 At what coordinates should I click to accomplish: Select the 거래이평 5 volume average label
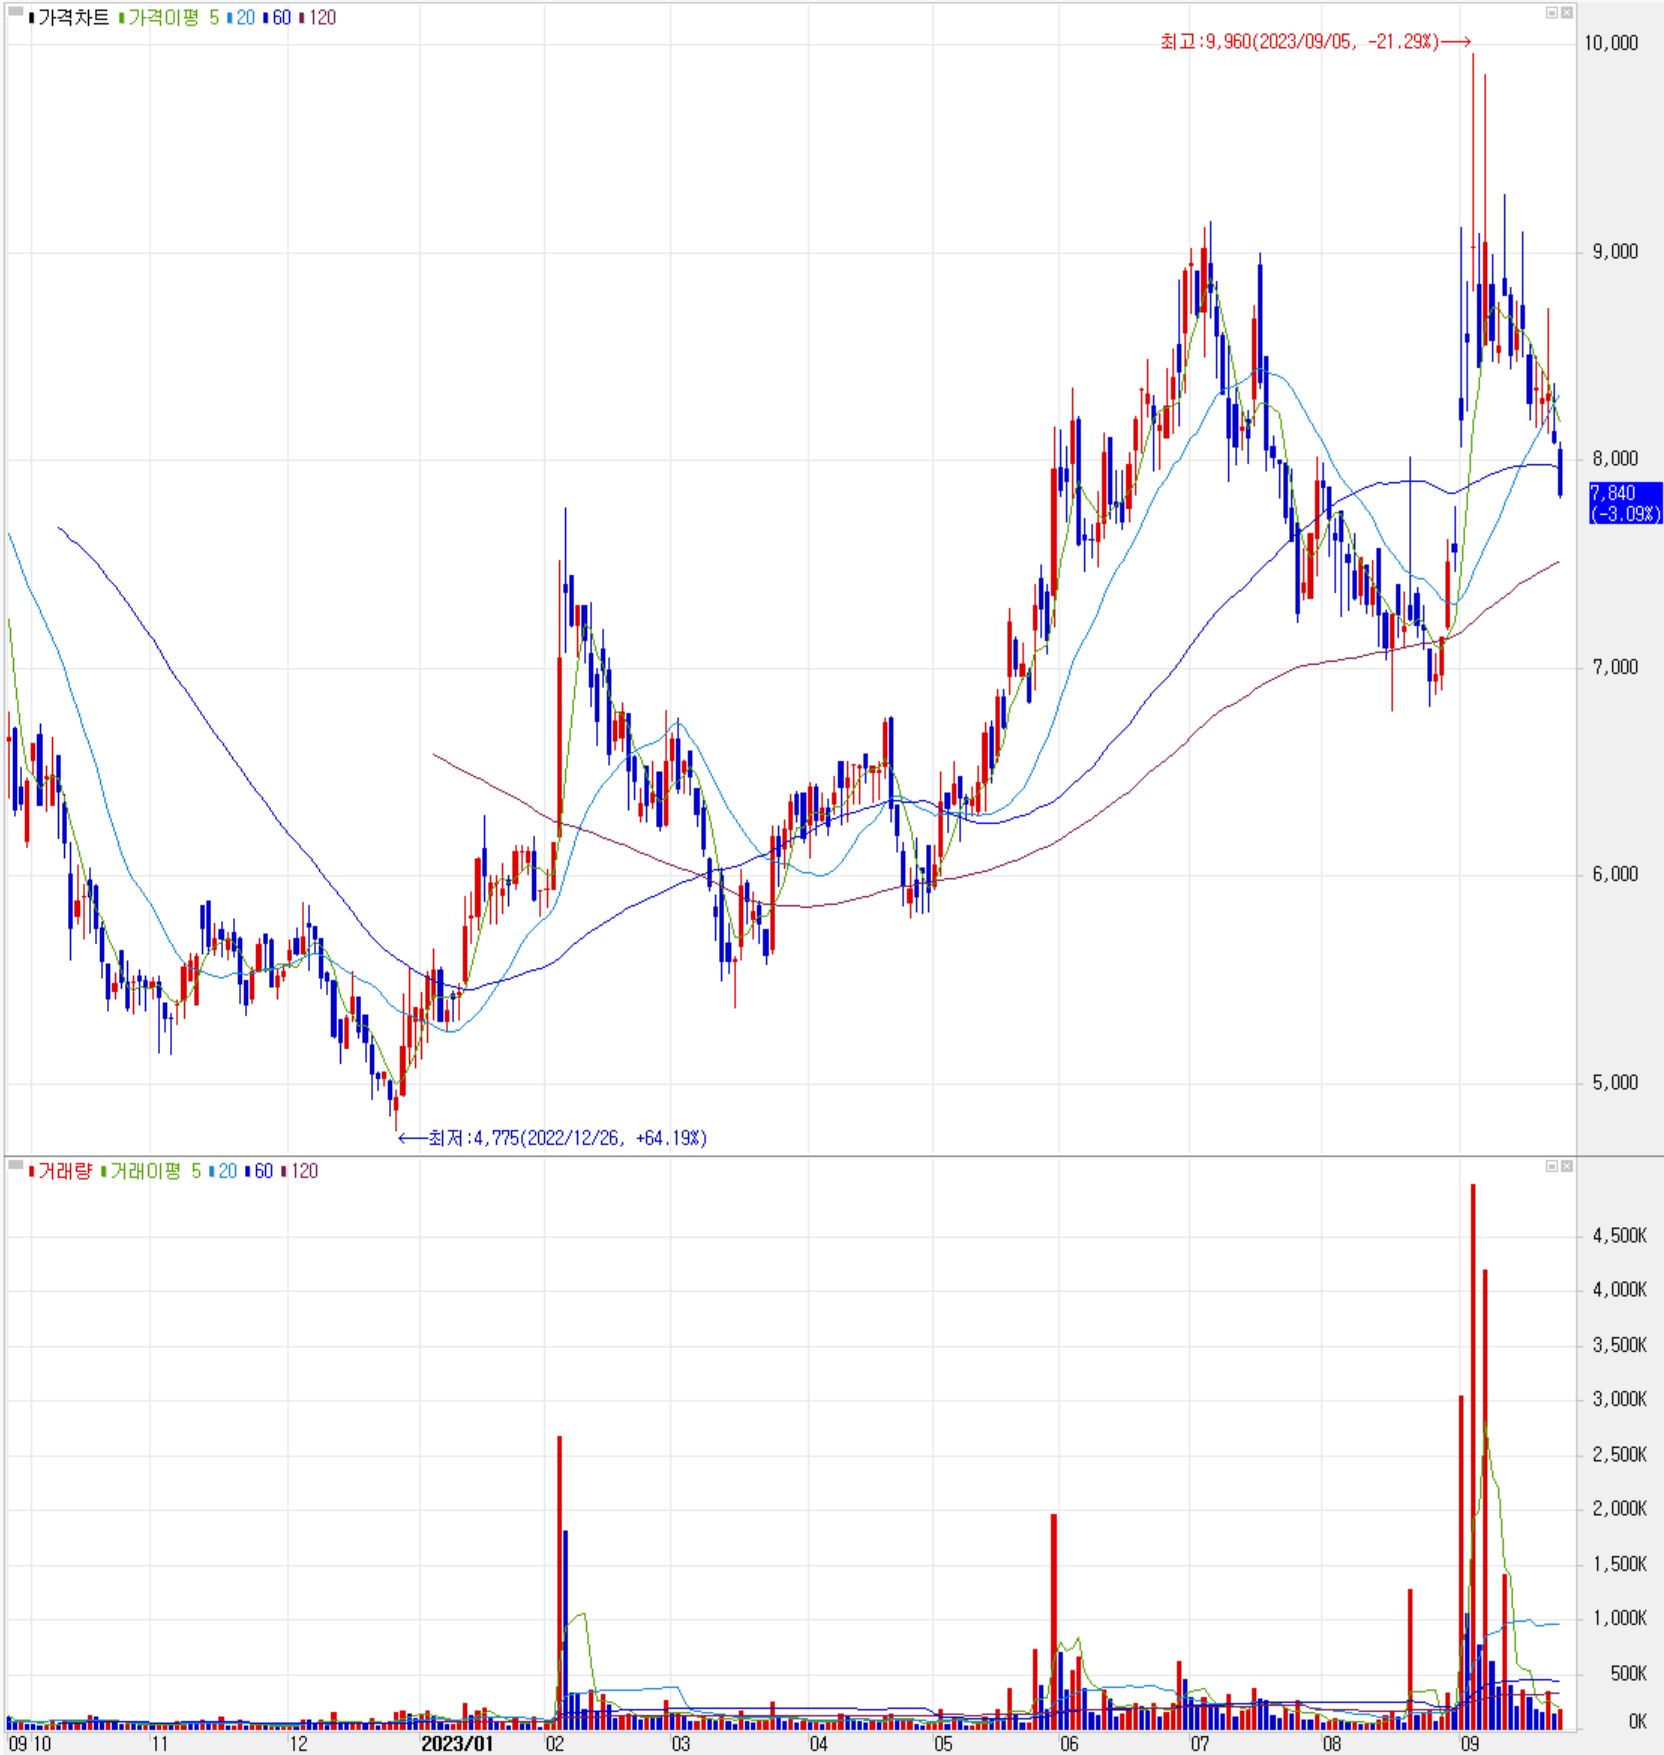[155, 1171]
